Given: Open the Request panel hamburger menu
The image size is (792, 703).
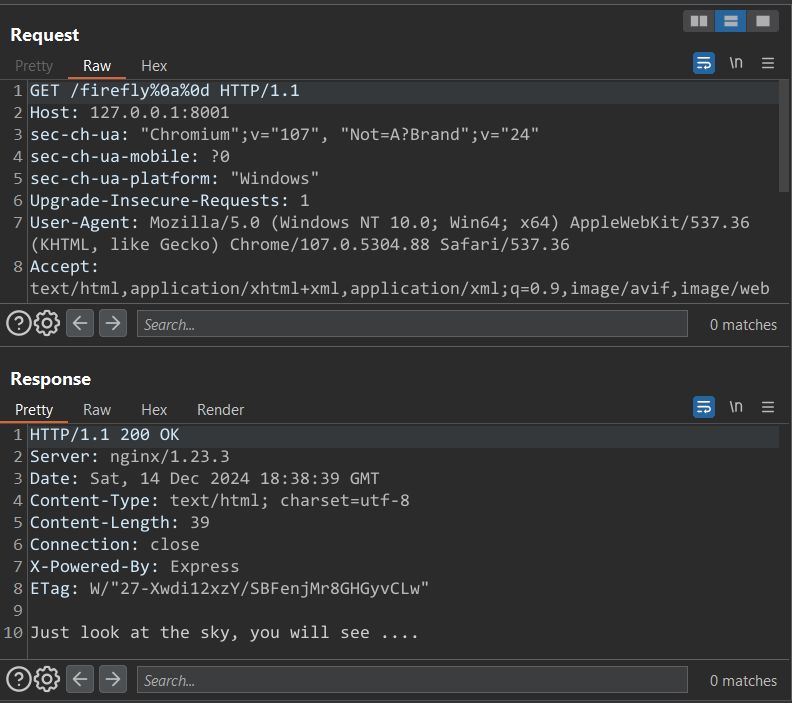Looking at the screenshot, I should pyautogui.click(x=768, y=63).
